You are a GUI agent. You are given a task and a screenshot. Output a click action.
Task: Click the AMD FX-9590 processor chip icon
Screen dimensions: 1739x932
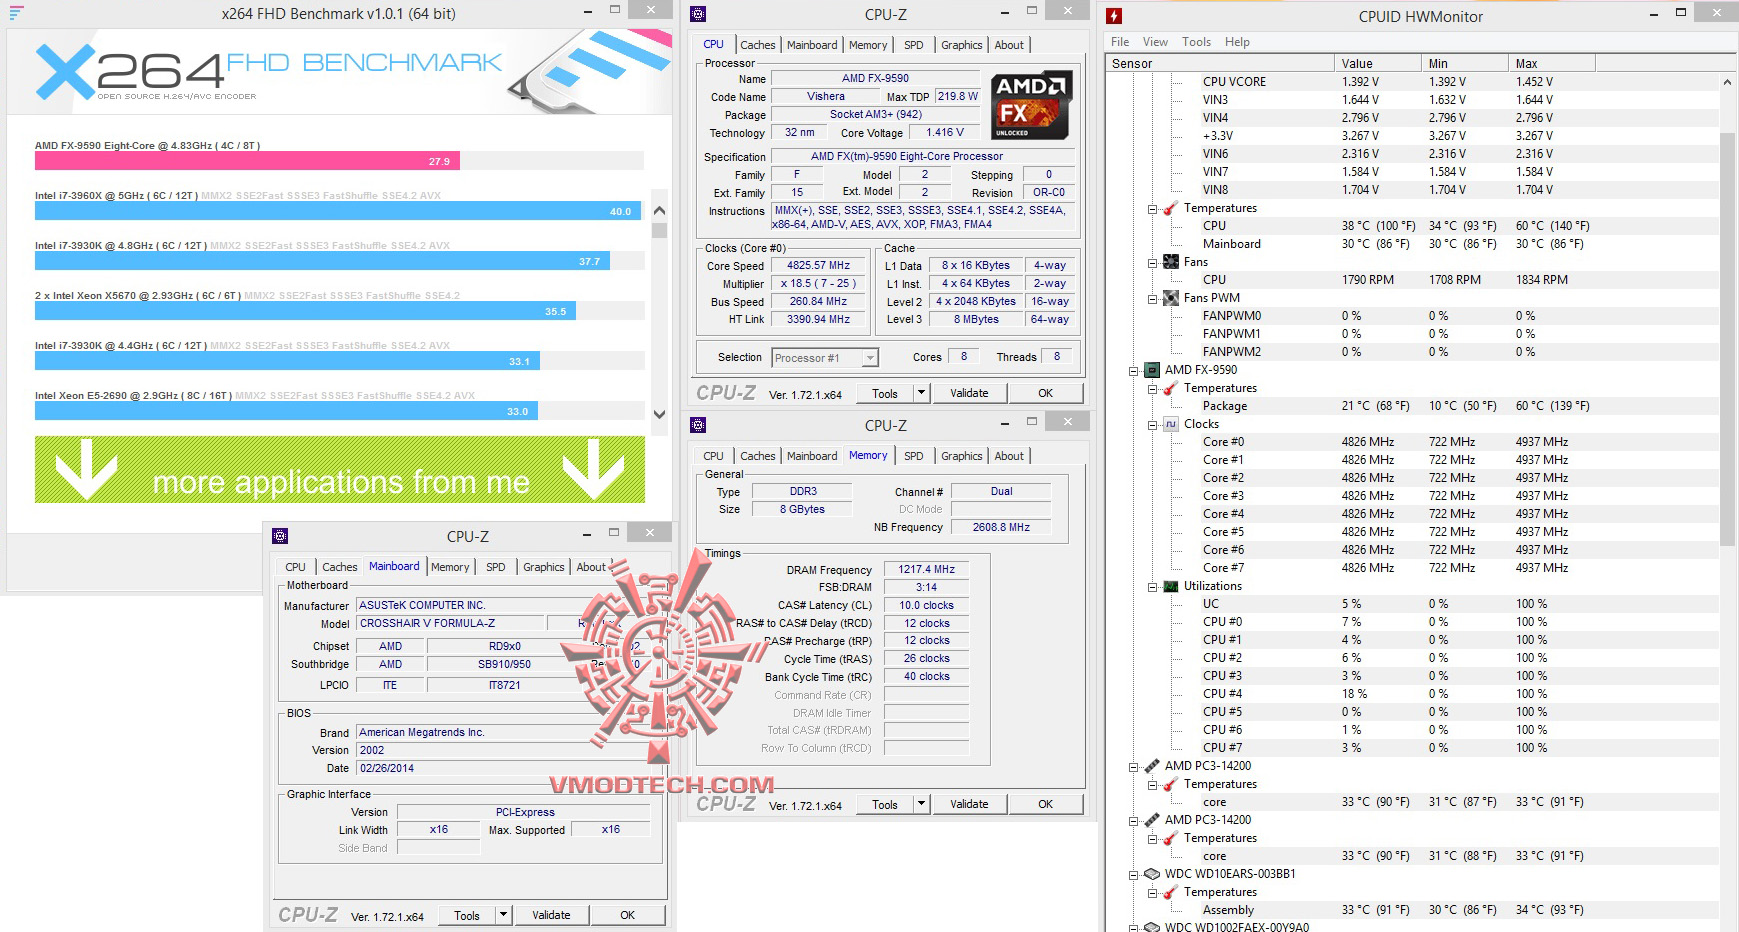(1152, 370)
